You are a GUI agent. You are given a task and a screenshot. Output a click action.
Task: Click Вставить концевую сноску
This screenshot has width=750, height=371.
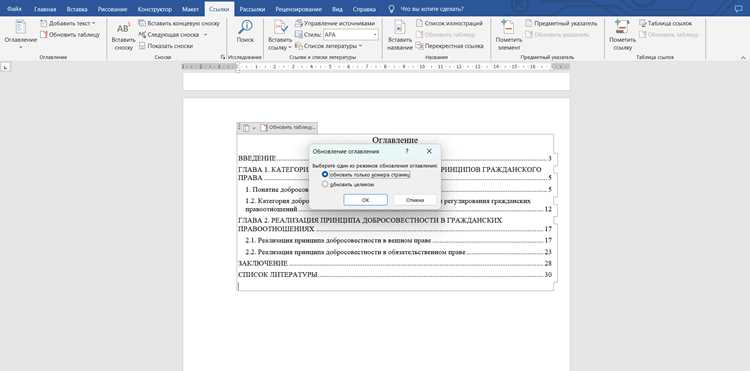click(179, 23)
